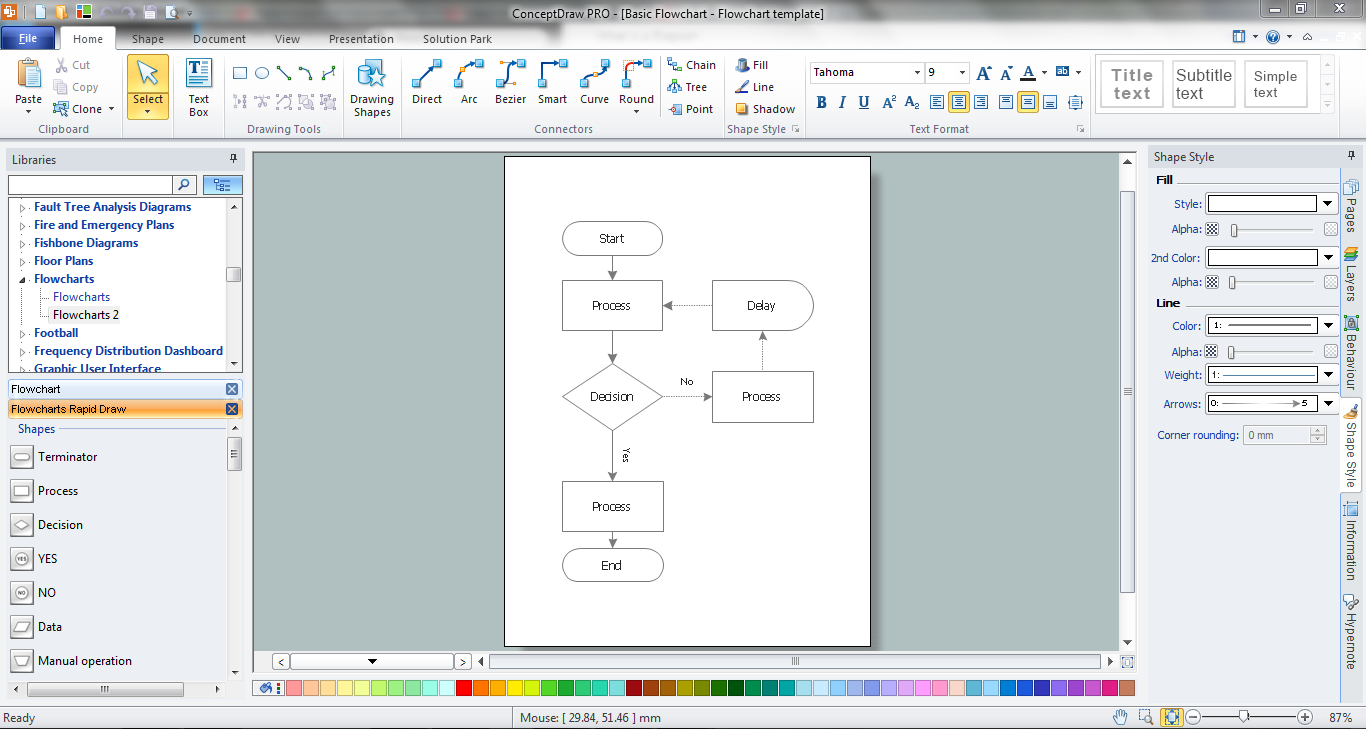Expand the Fault Tree Analysis Diagrams library
The height and width of the screenshot is (729, 1366).
23,208
